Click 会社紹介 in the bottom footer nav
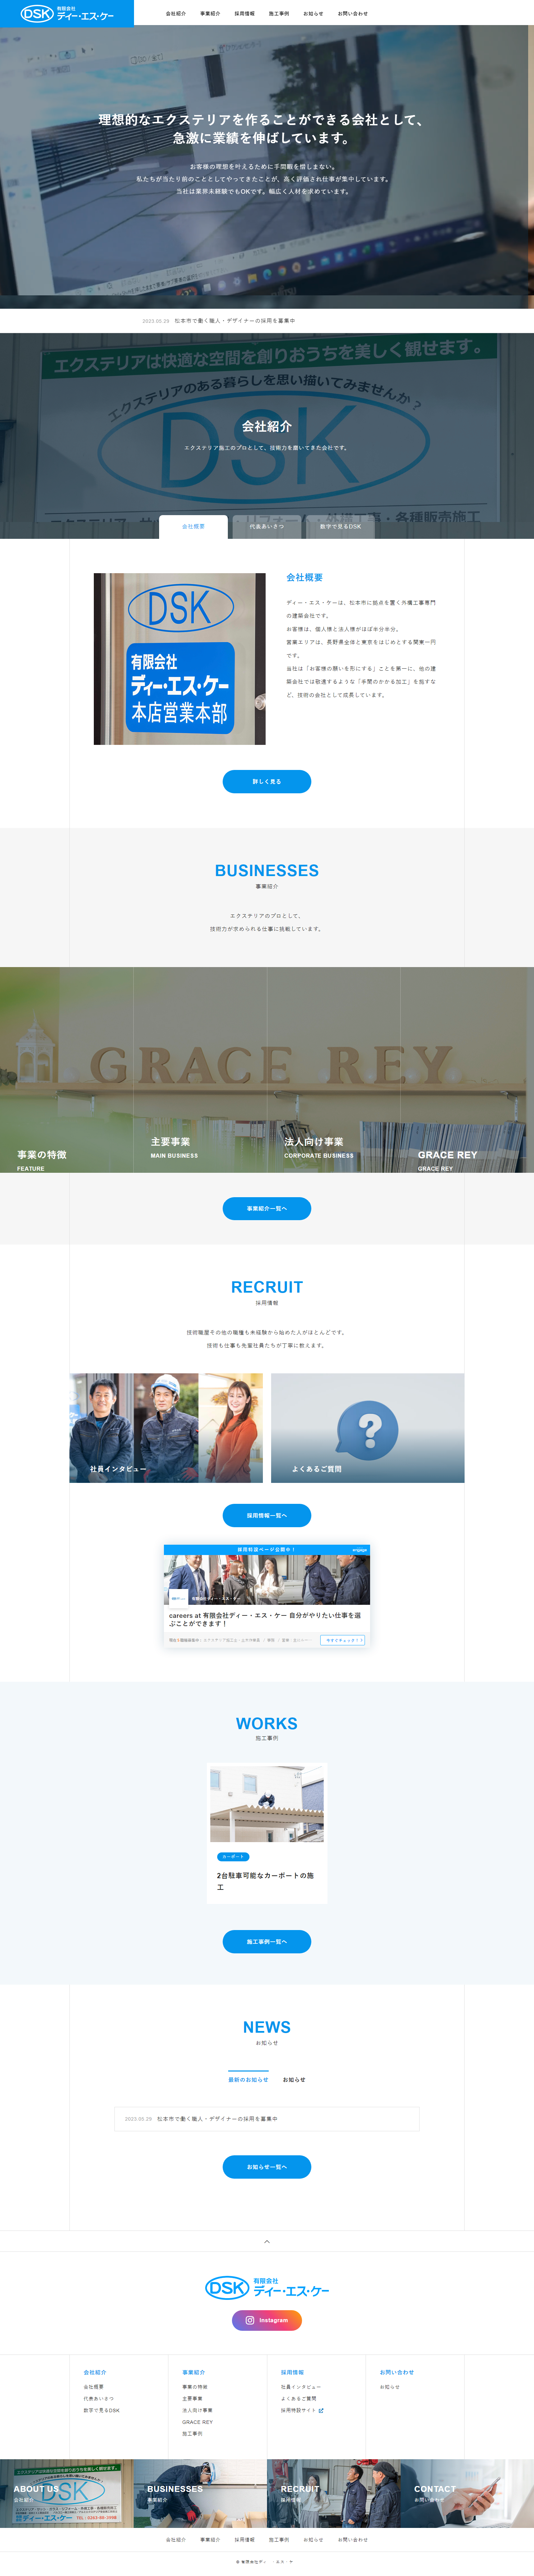Screen dimensions: 534x2576 point(176,2540)
